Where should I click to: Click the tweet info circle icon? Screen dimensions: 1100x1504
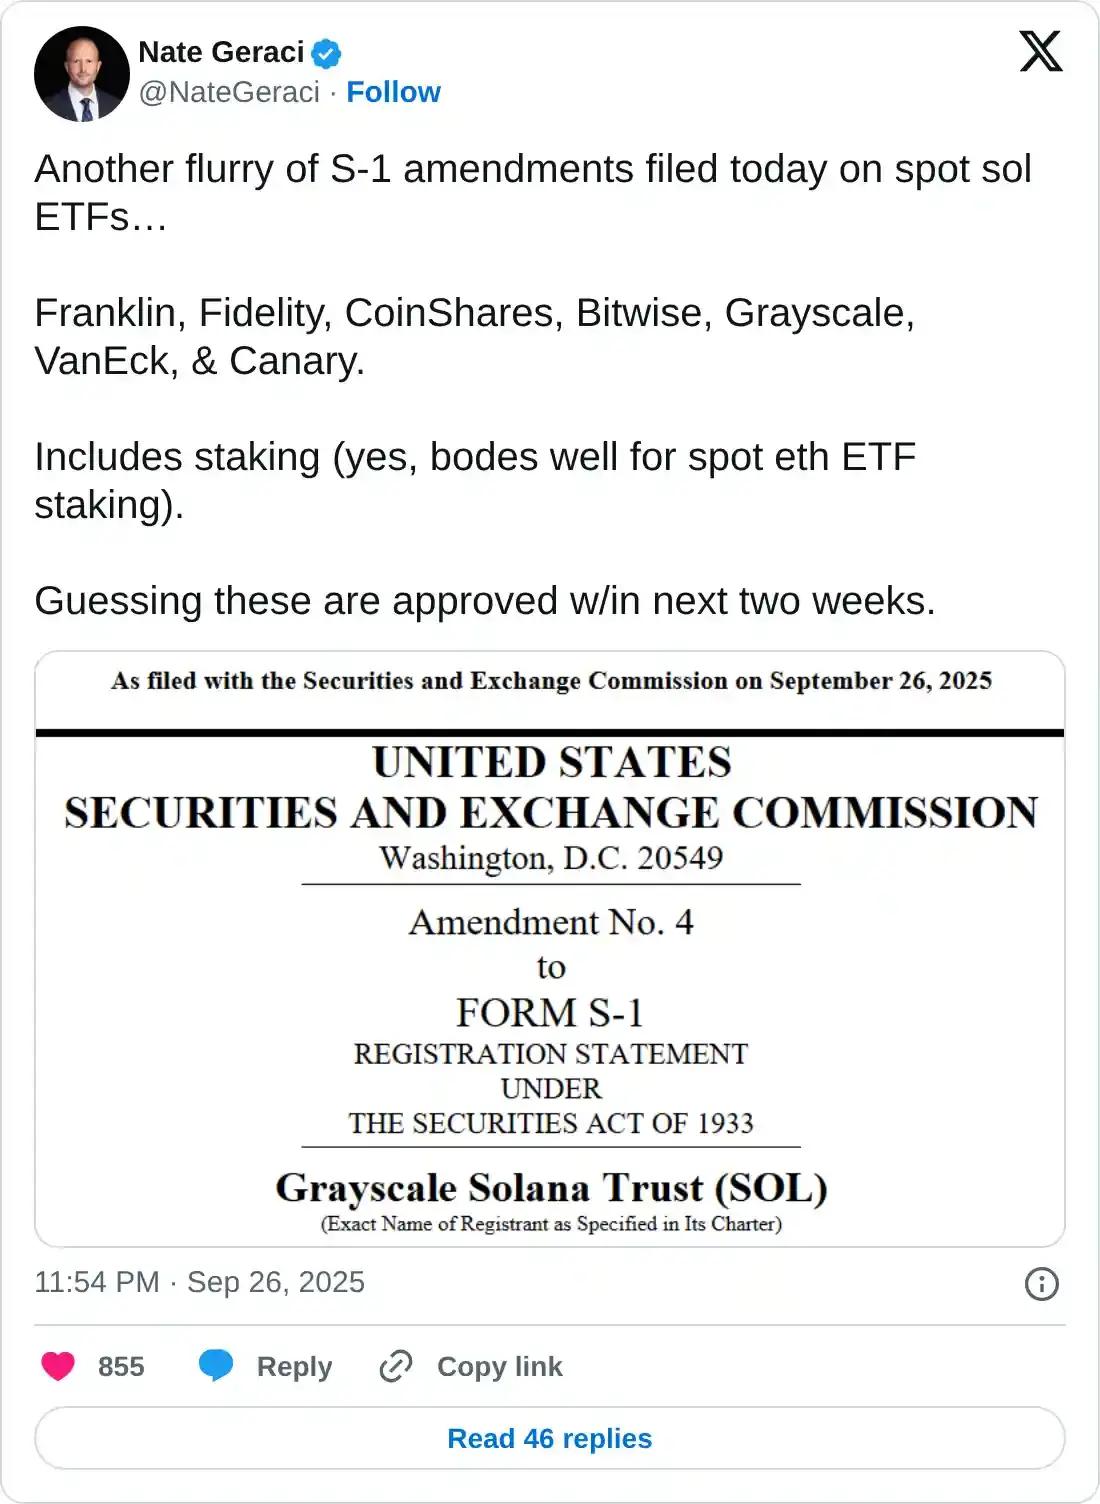point(1041,1284)
